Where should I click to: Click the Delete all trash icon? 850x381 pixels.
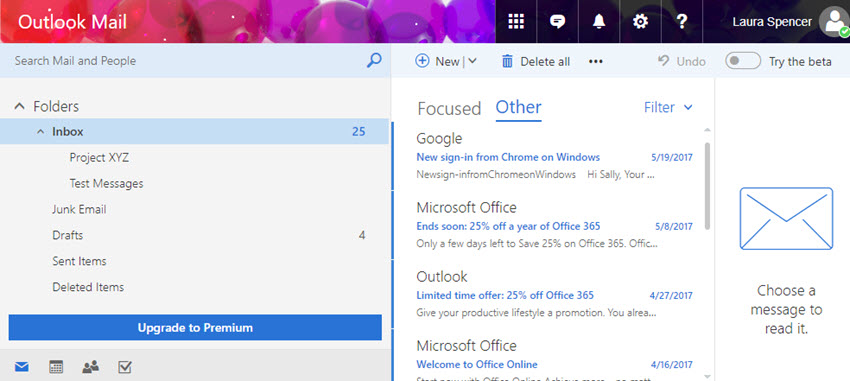(x=507, y=61)
